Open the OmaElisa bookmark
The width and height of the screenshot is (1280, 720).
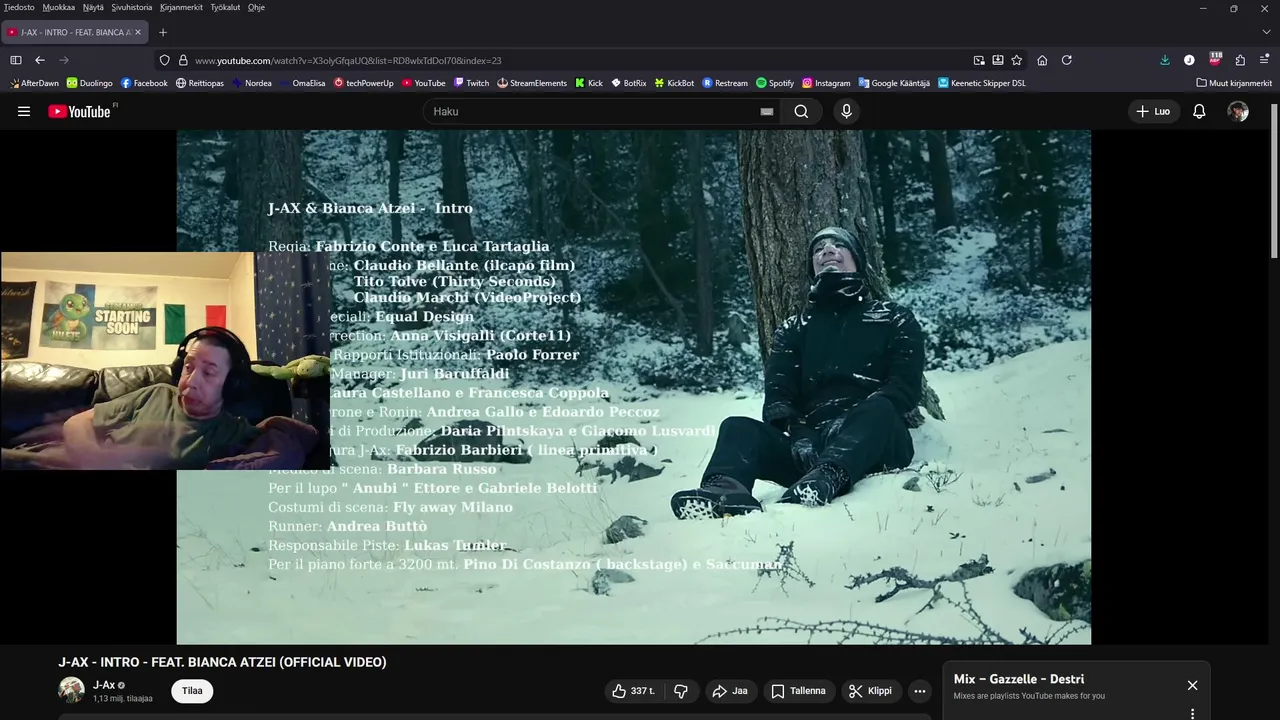coord(303,83)
